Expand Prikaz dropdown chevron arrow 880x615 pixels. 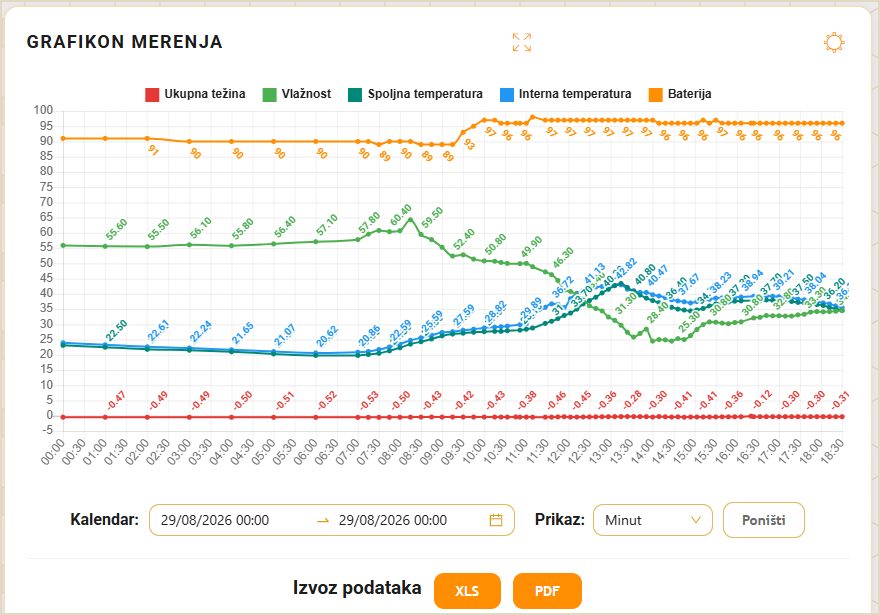(x=695, y=520)
